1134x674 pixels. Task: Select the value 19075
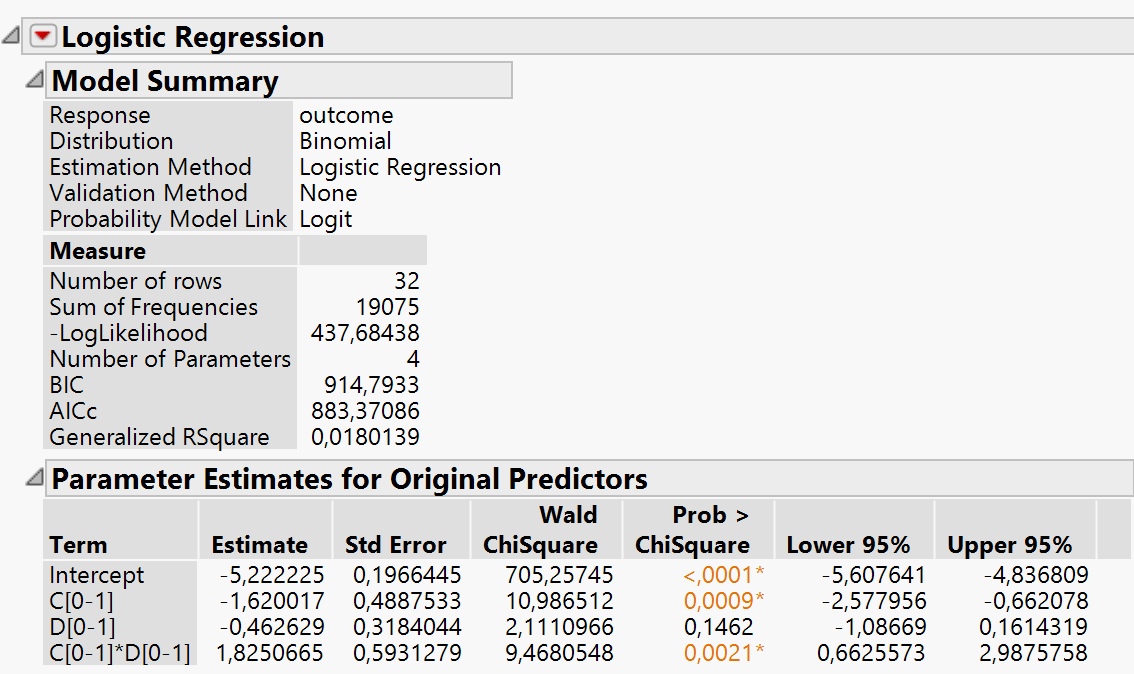[x=388, y=307]
